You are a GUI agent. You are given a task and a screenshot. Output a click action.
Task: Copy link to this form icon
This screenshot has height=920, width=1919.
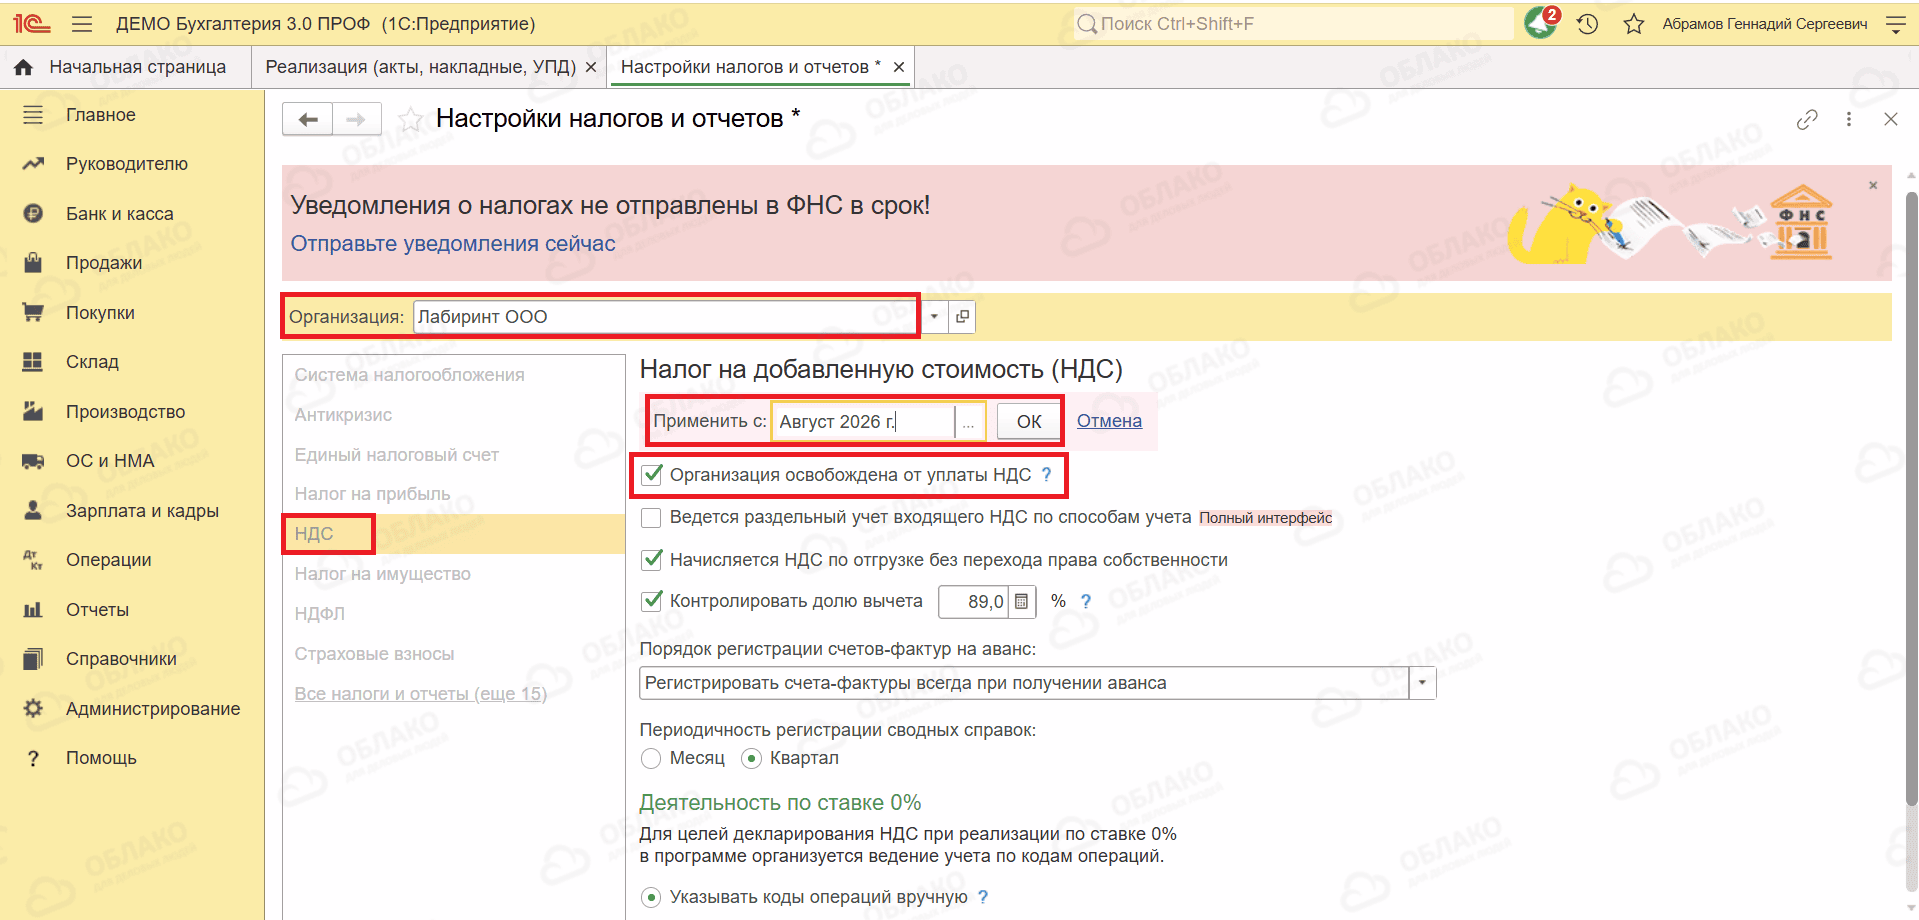pyautogui.click(x=1807, y=120)
